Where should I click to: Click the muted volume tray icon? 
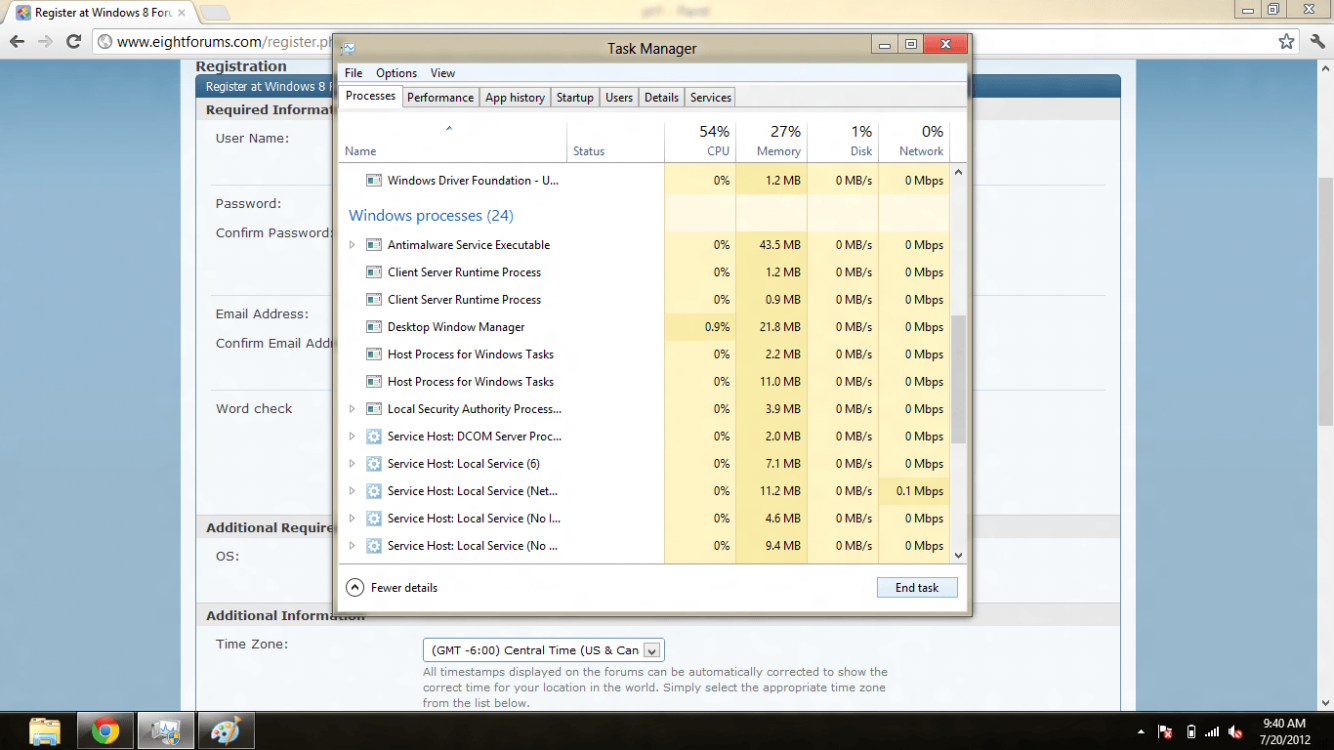(x=1235, y=732)
